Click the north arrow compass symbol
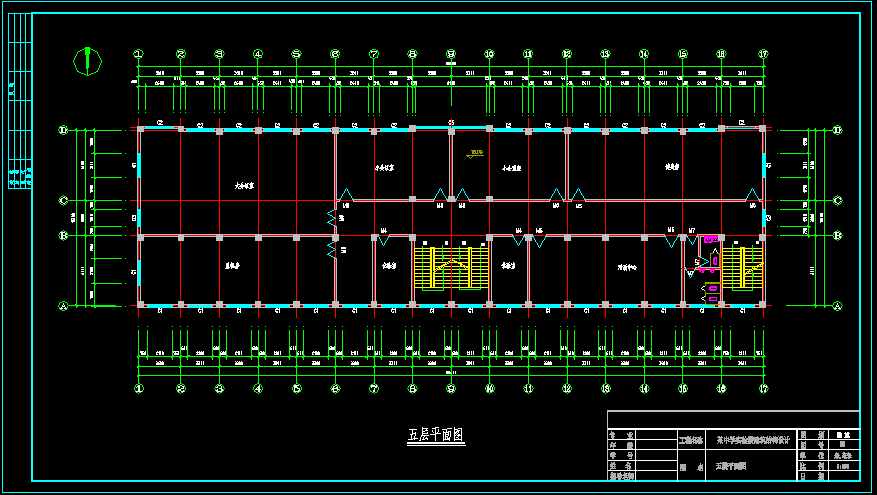 coord(88,61)
